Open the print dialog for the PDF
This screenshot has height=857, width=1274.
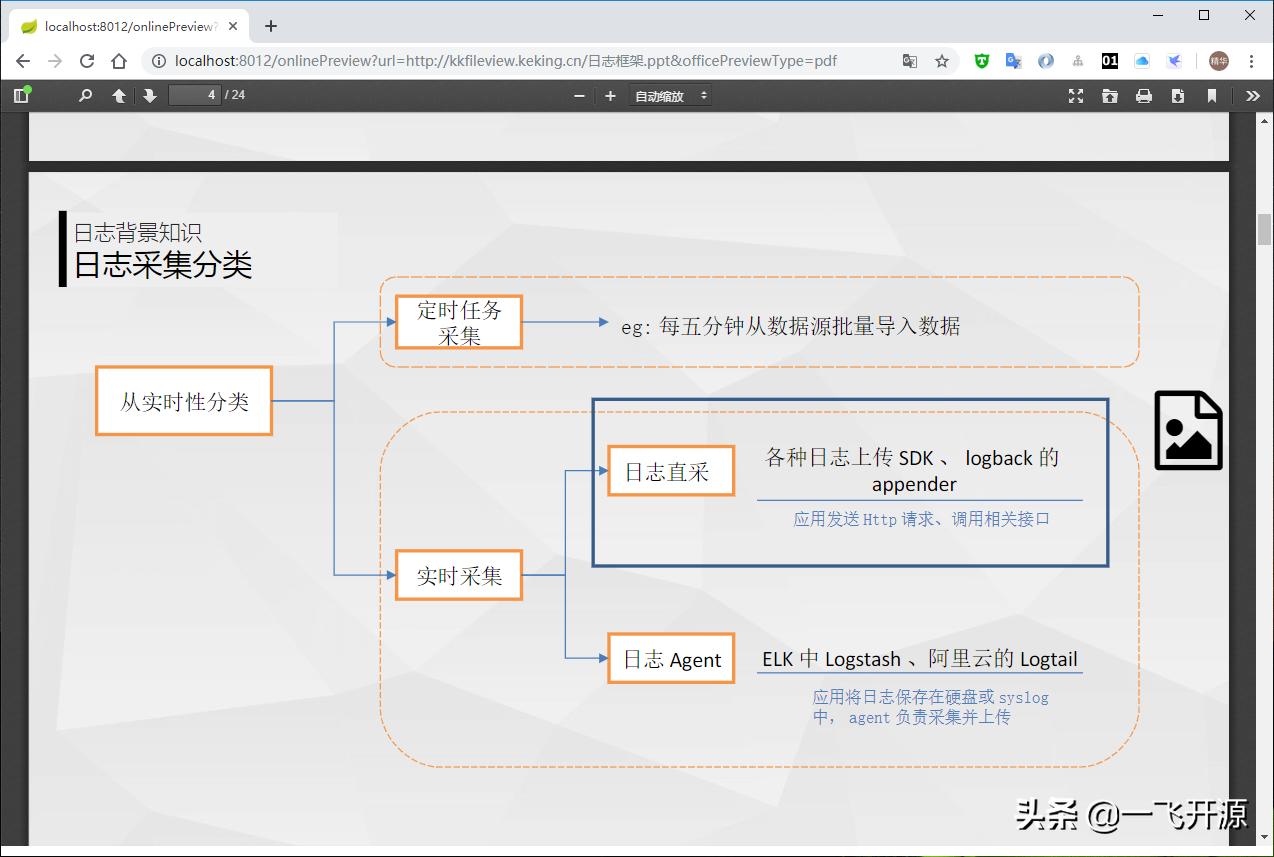tap(1144, 96)
